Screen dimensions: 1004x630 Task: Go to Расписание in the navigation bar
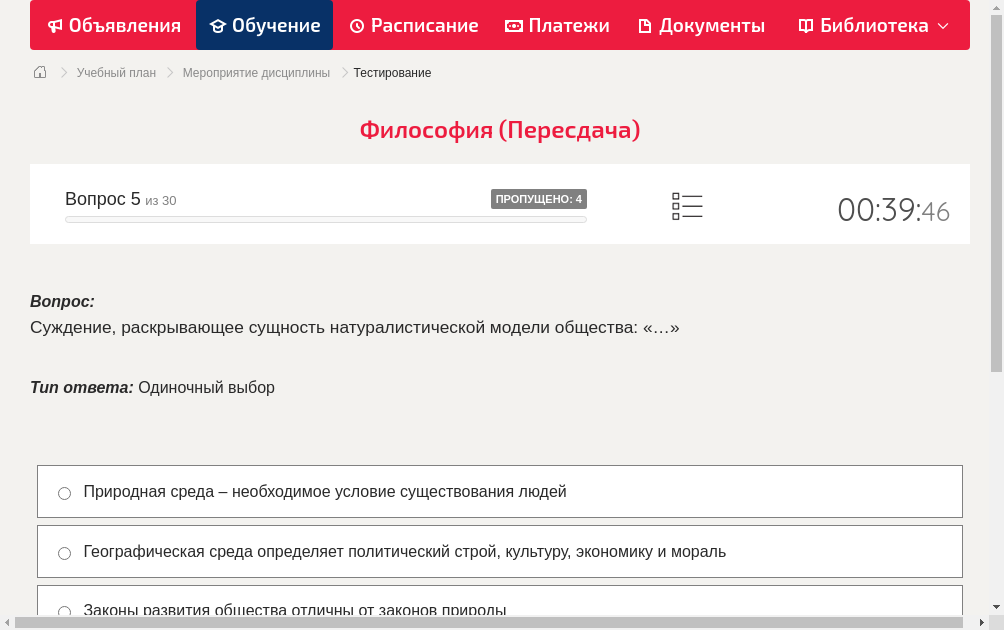414,26
